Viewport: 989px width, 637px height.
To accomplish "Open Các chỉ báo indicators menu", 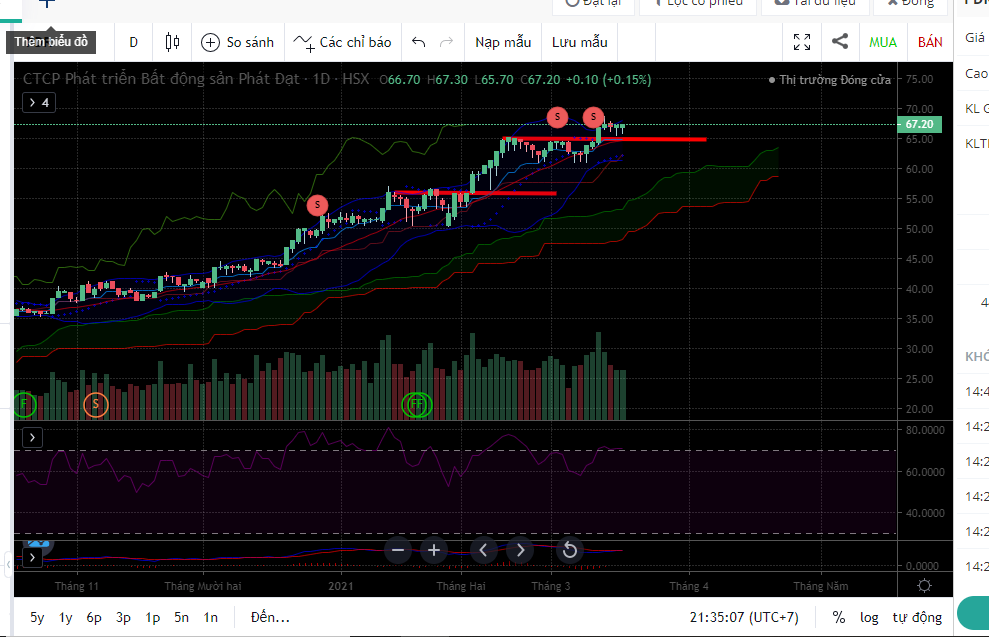I will [x=342, y=42].
